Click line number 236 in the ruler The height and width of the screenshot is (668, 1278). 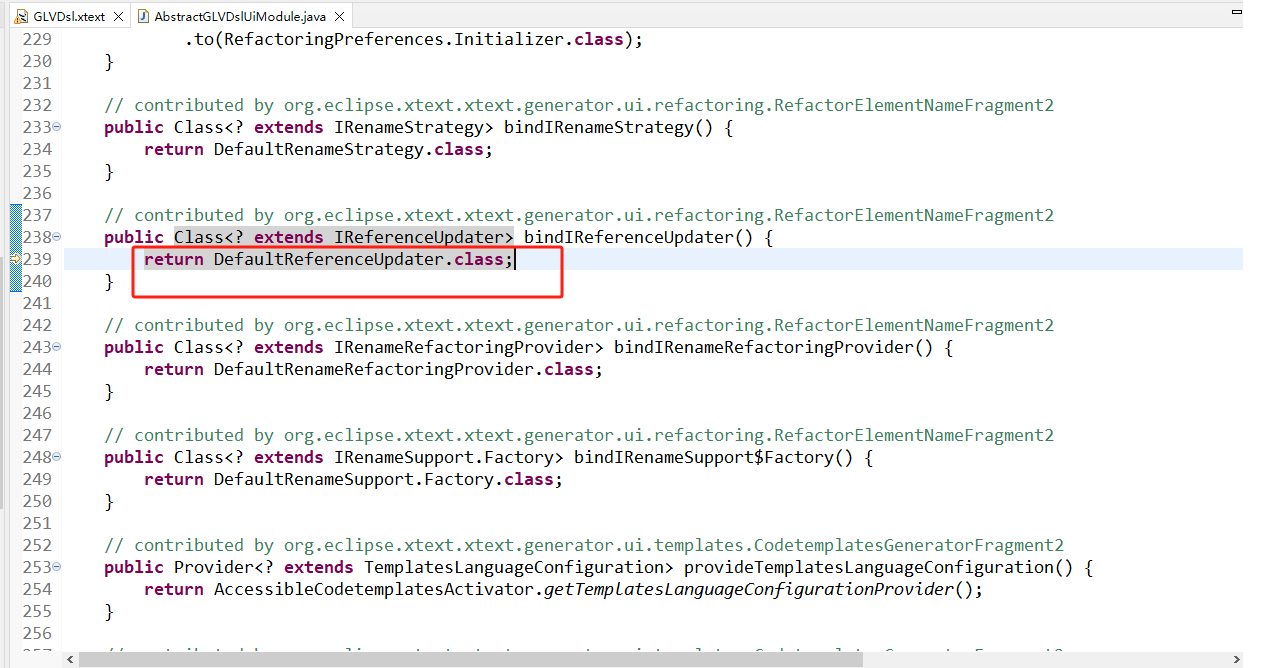[x=36, y=193]
